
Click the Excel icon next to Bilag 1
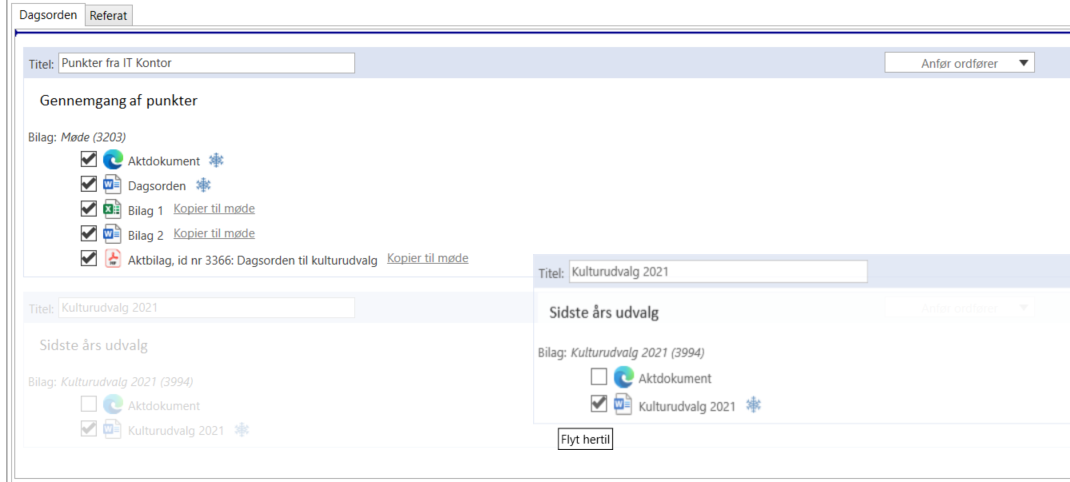(x=113, y=209)
